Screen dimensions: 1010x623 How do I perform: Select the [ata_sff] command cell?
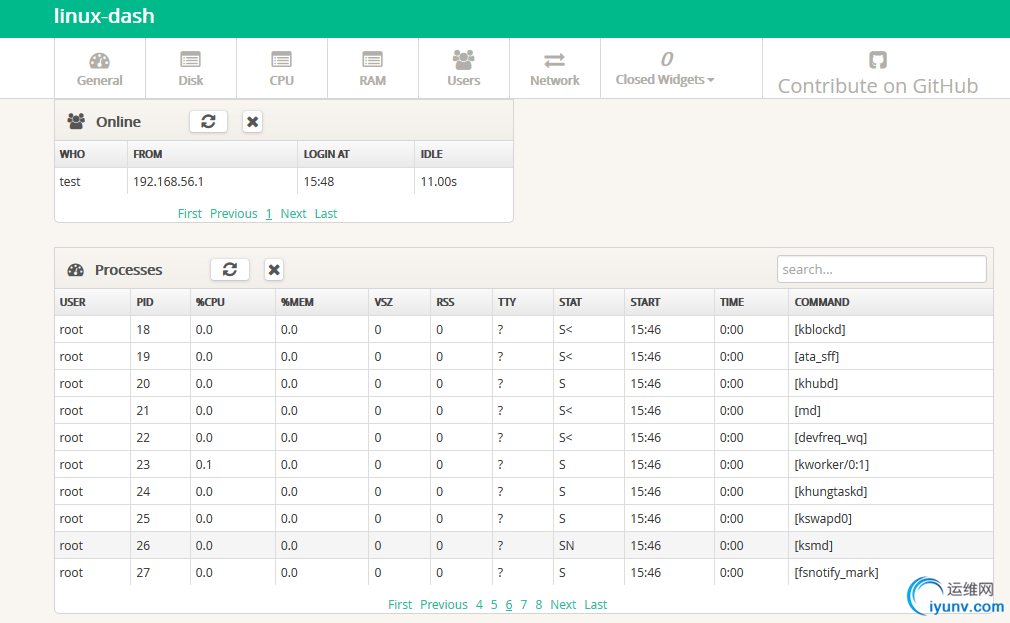click(x=891, y=356)
